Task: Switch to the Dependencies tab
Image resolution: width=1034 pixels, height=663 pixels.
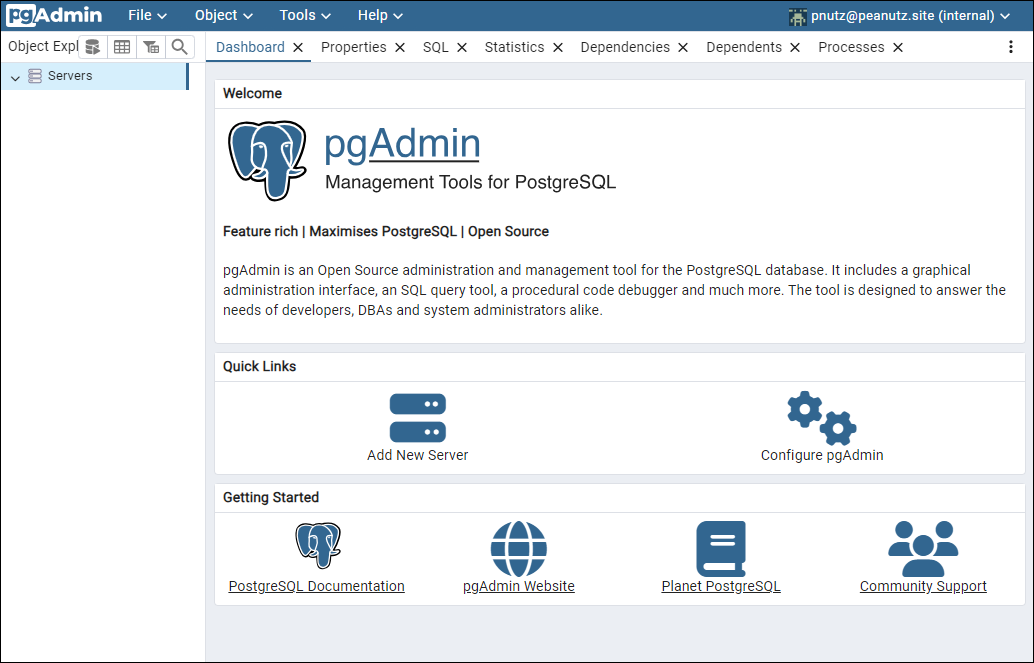Action: click(625, 47)
